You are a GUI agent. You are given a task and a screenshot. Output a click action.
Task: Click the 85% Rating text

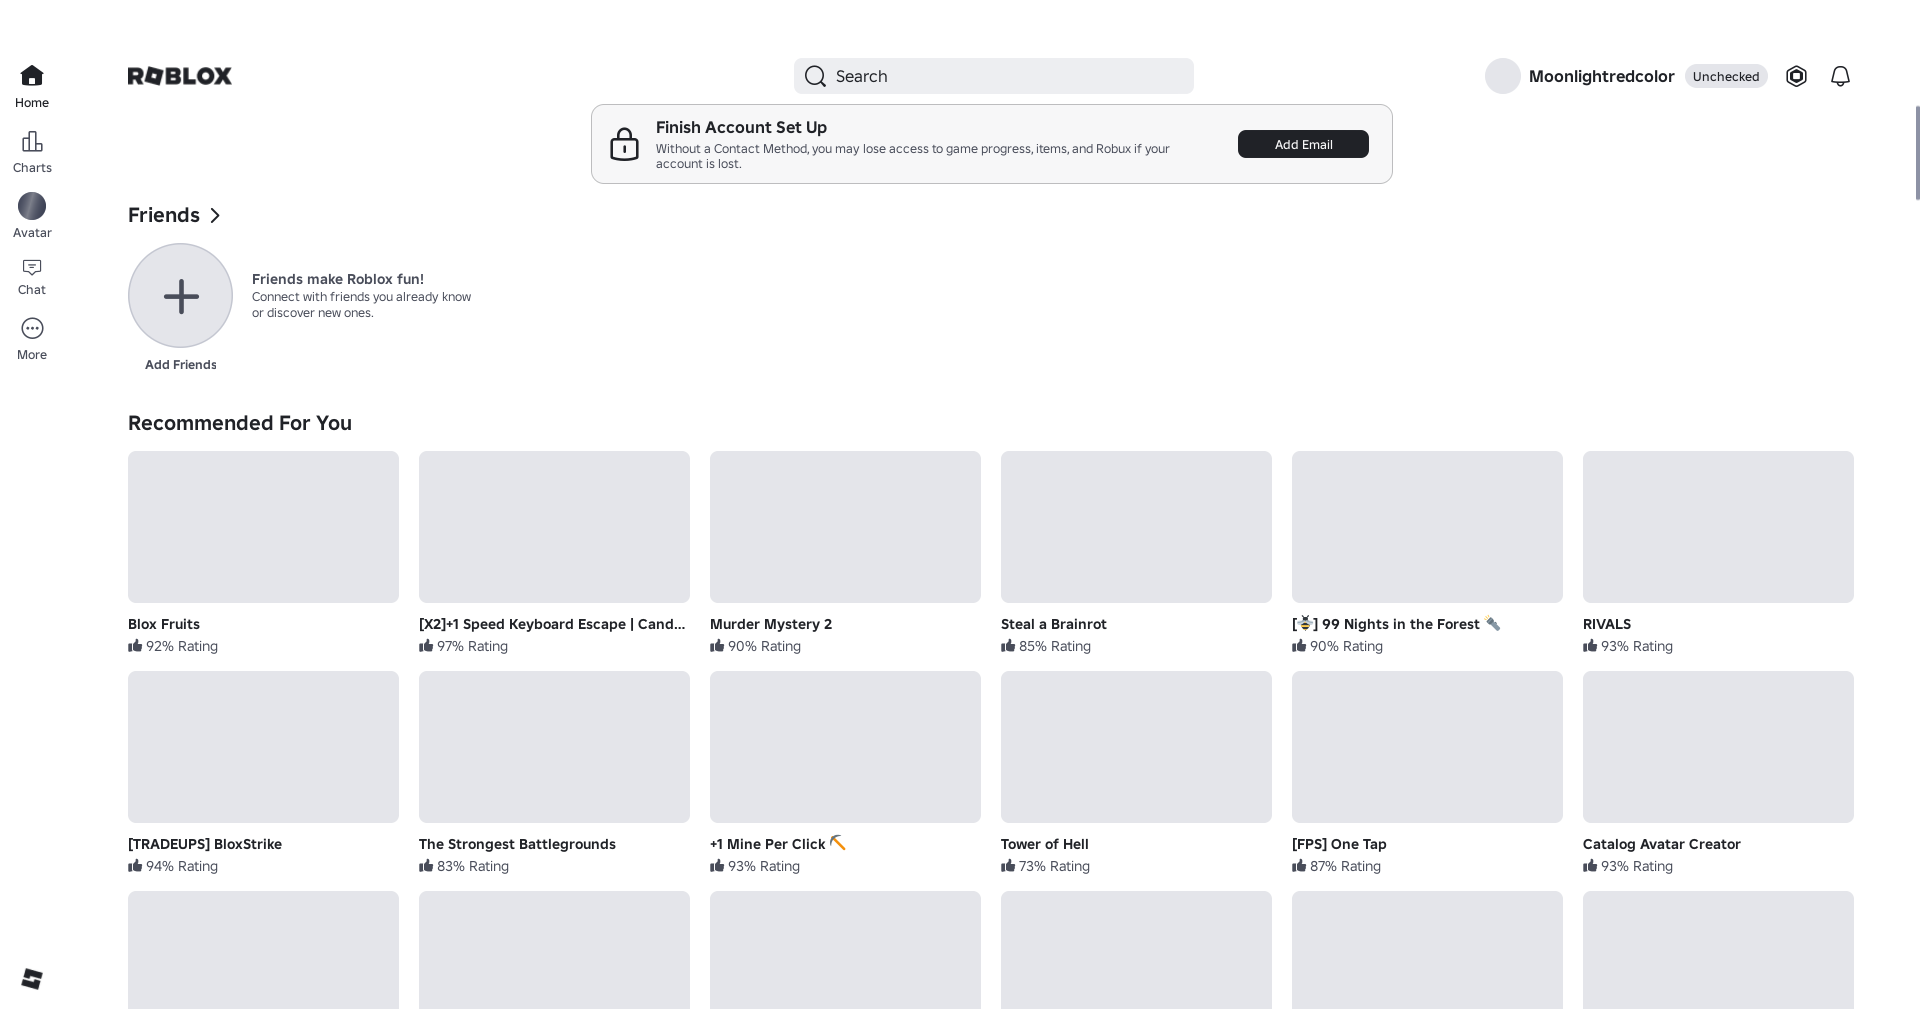(x=1055, y=646)
